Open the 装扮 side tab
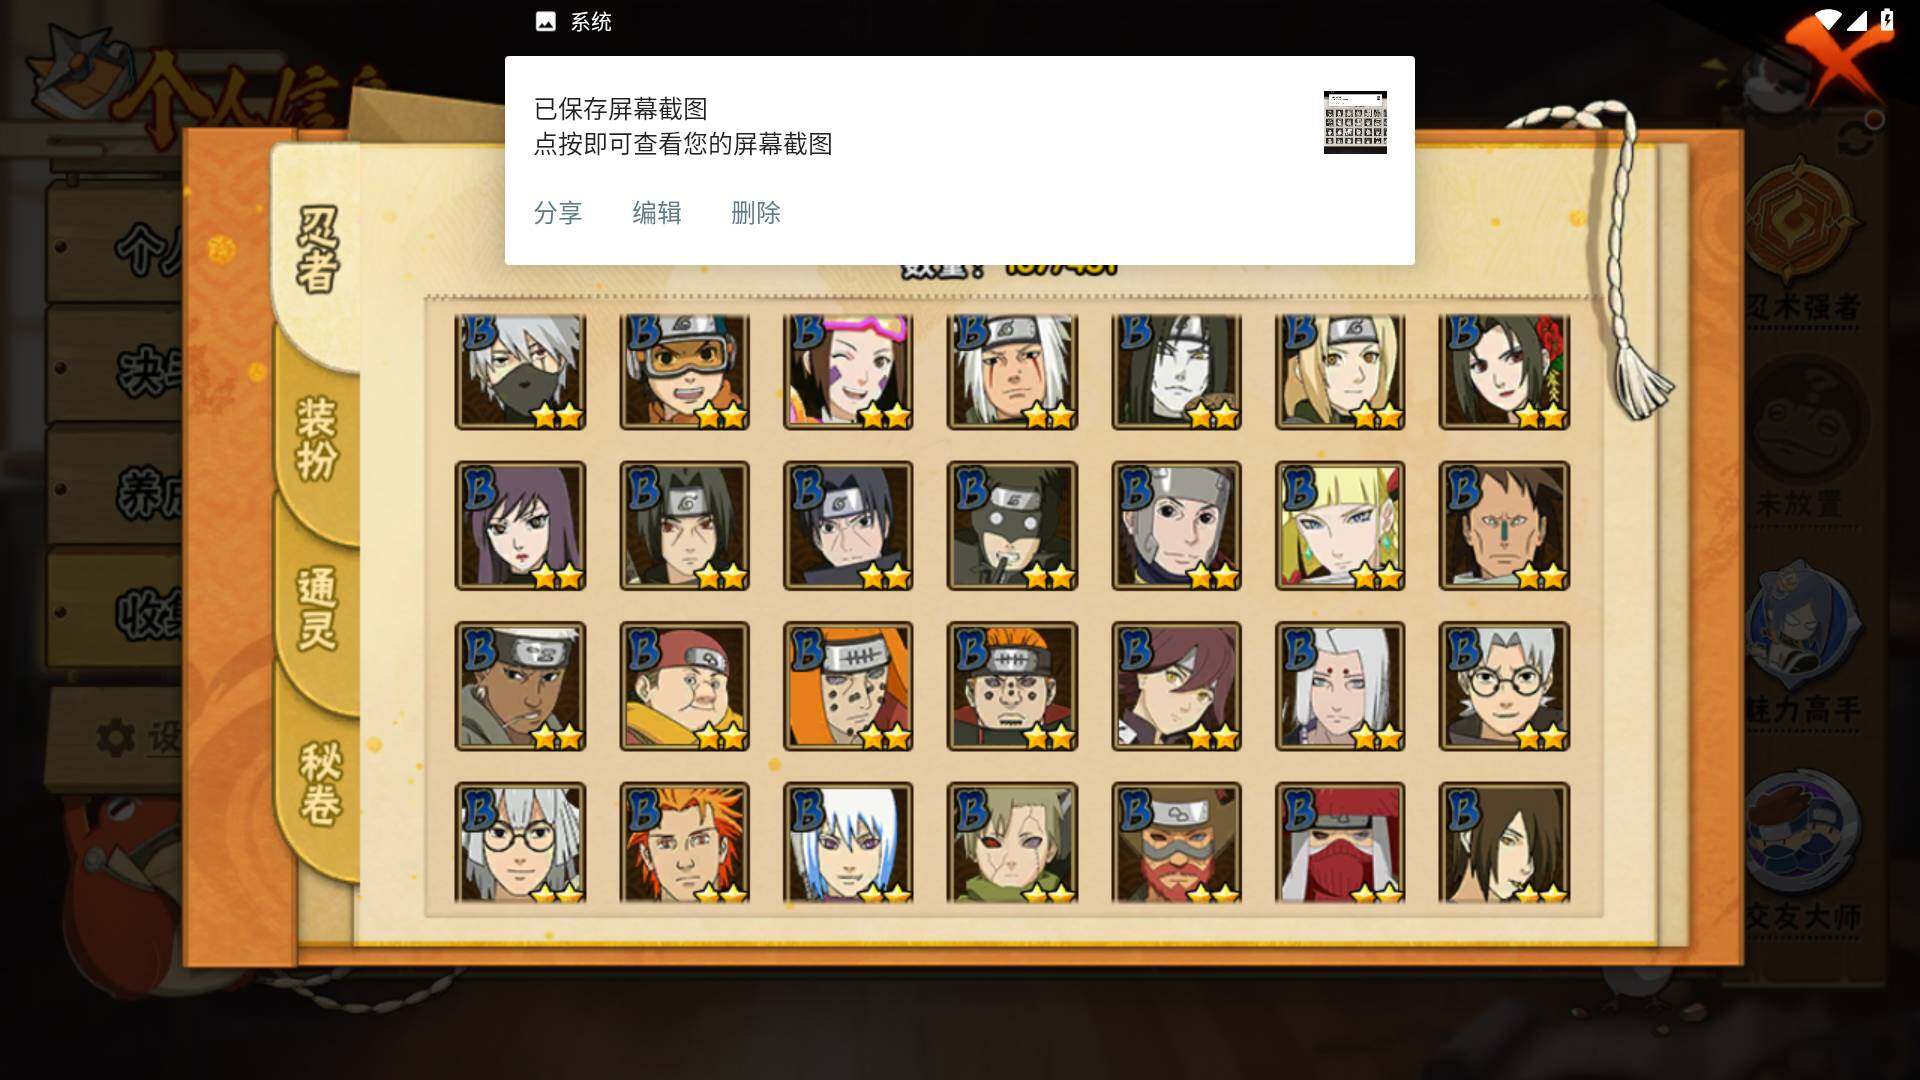Viewport: 1920px width, 1080px height. click(318, 438)
